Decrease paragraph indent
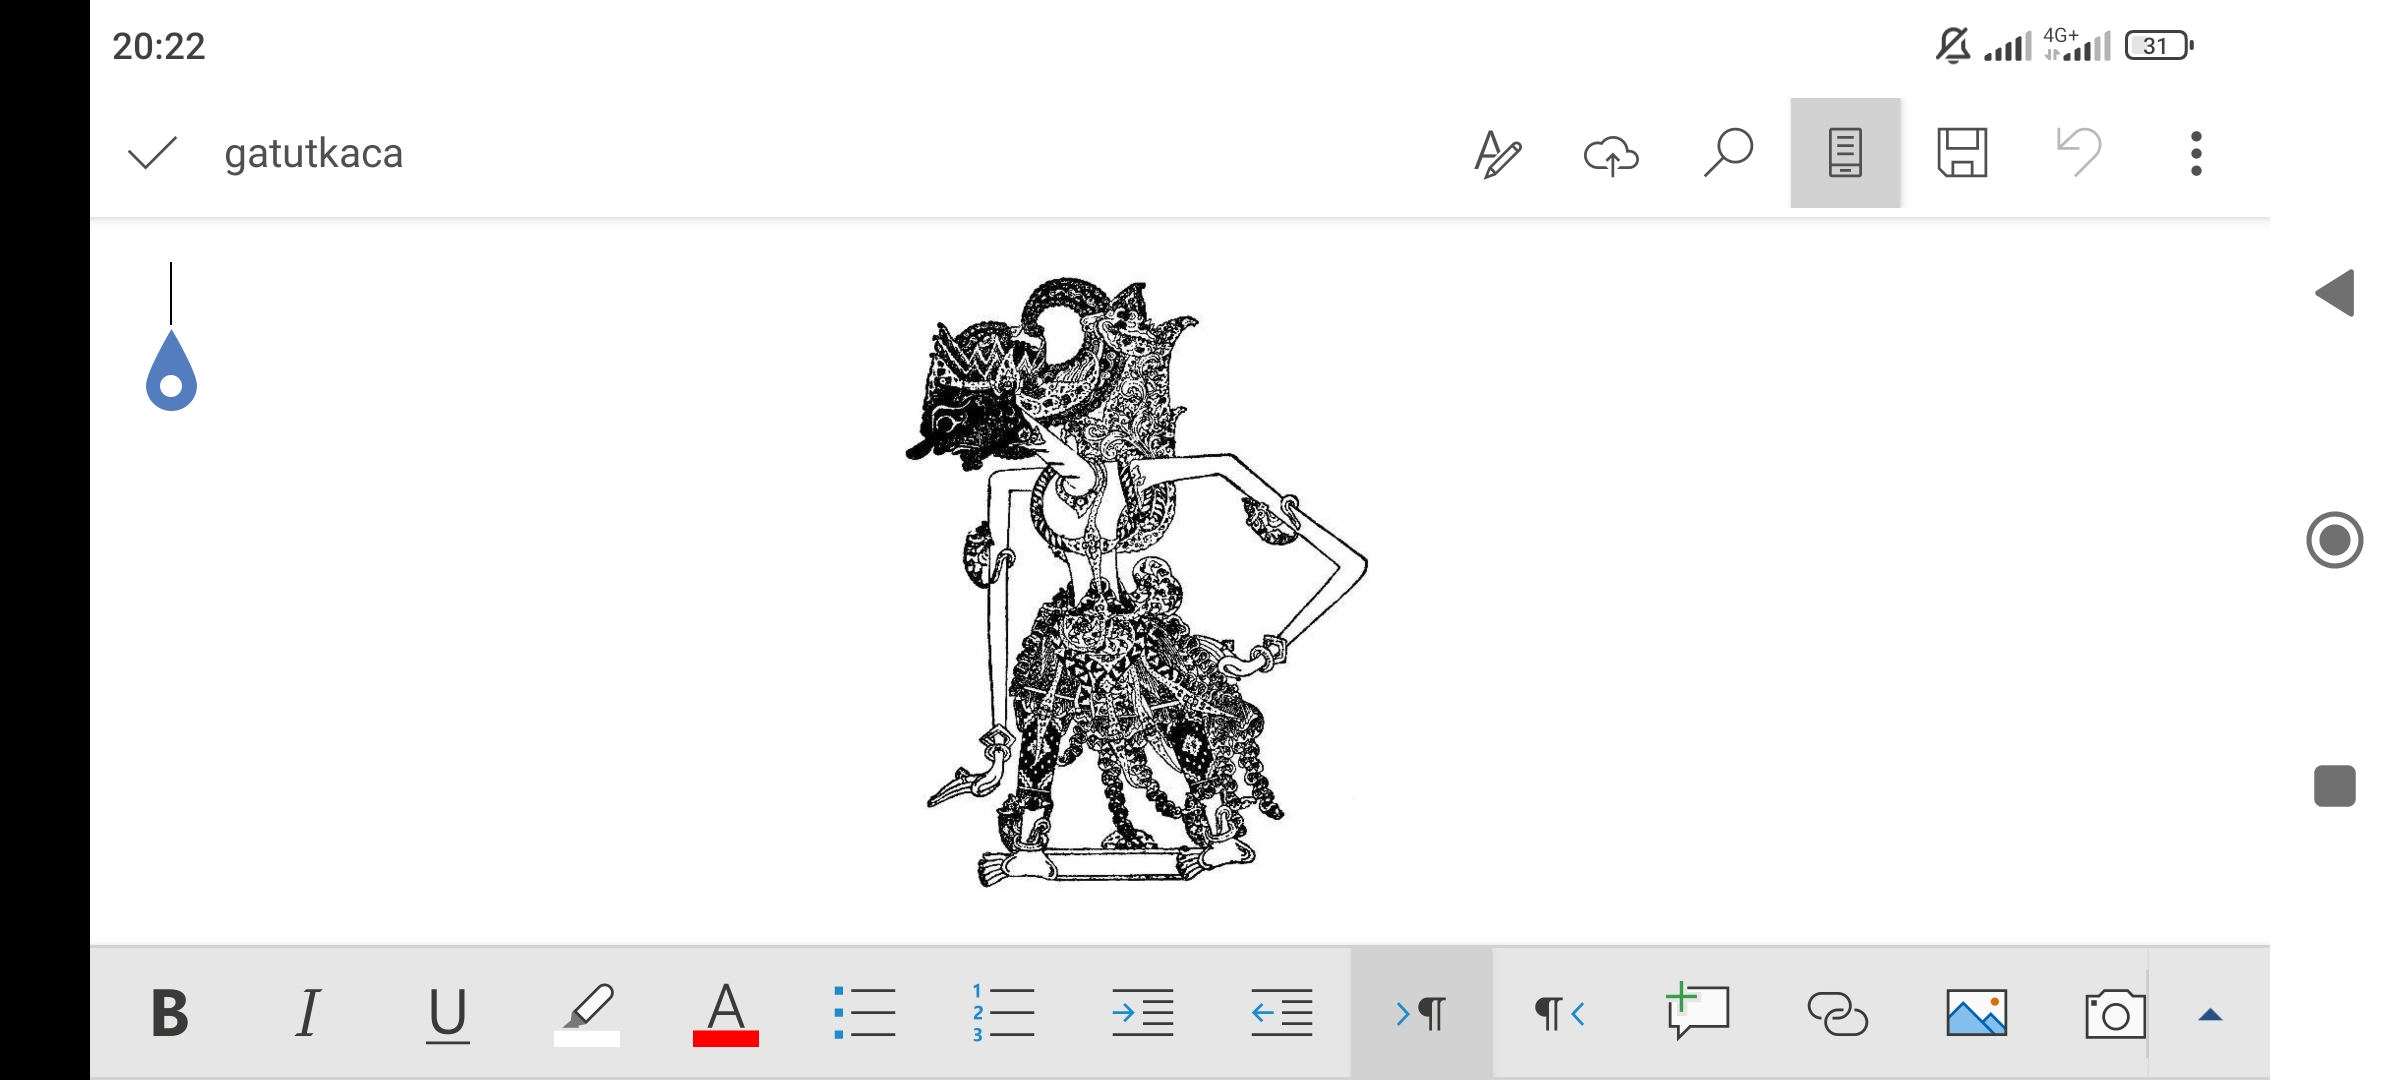 pos(1281,1013)
